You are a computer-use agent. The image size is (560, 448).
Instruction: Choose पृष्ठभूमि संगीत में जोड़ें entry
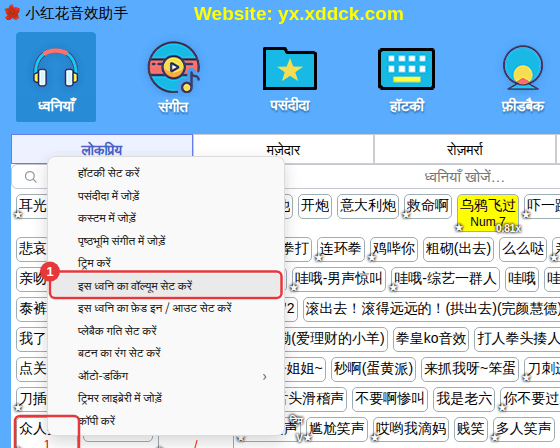(166, 240)
